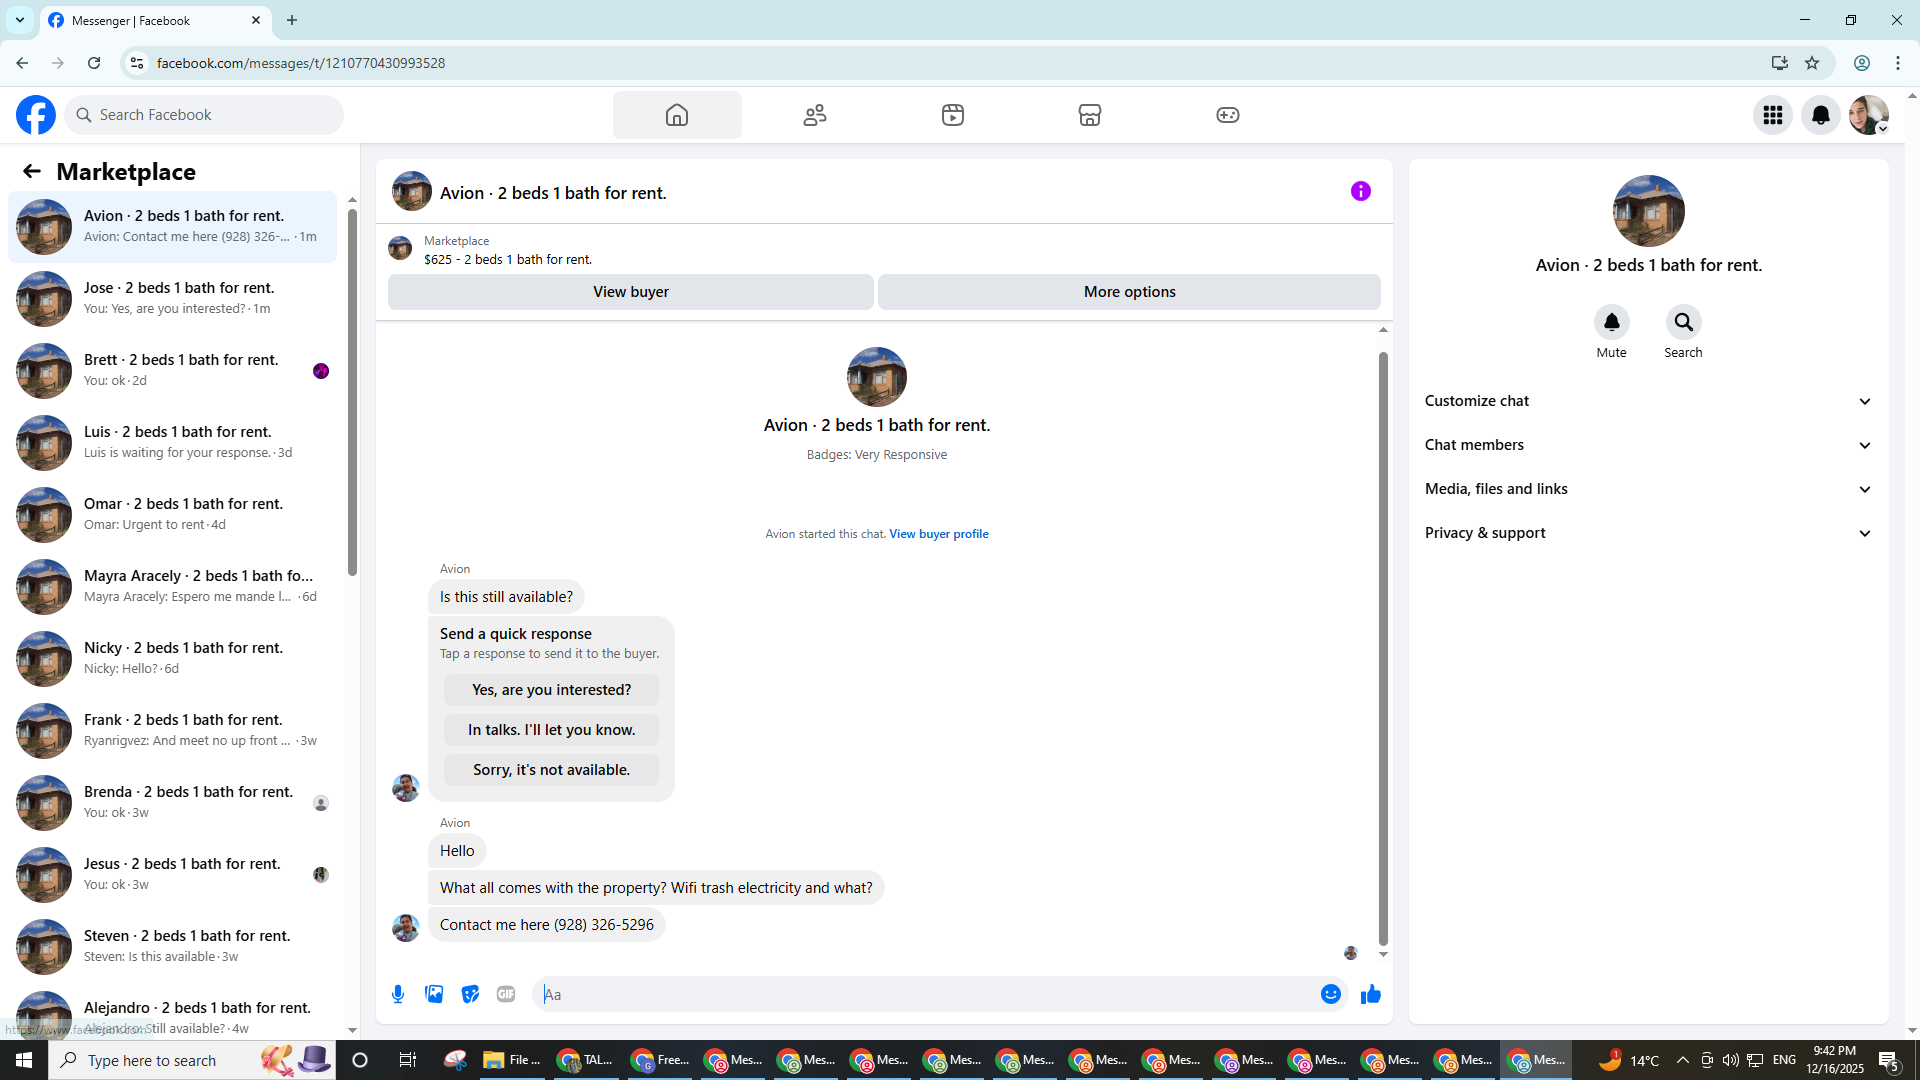
Task: Click the listing thumbnail in side panel
Action: (1649, 211)
